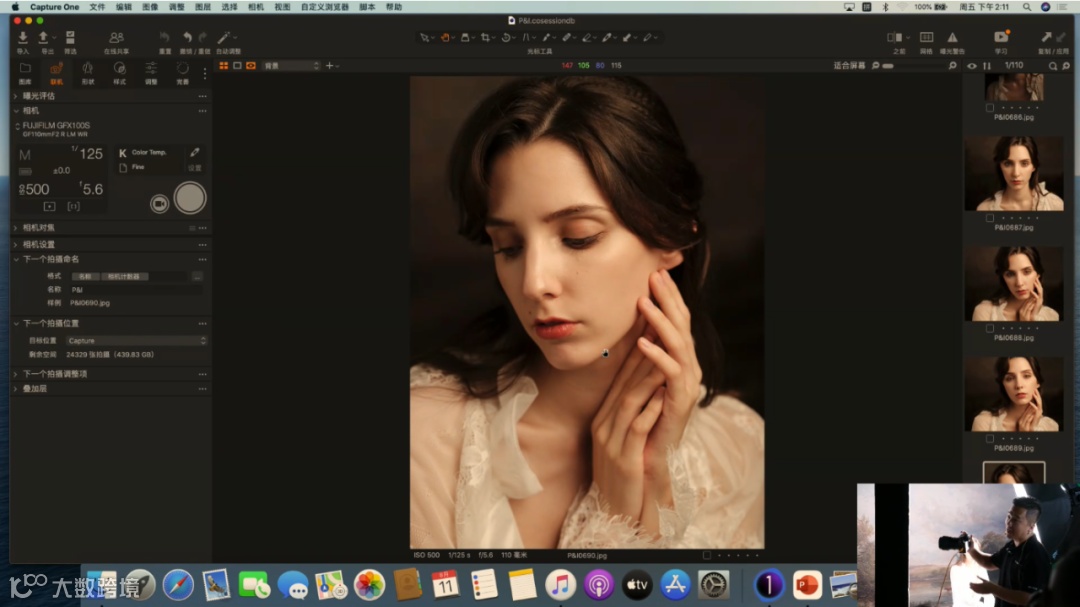Select the Crop tool

coord(486,38)
